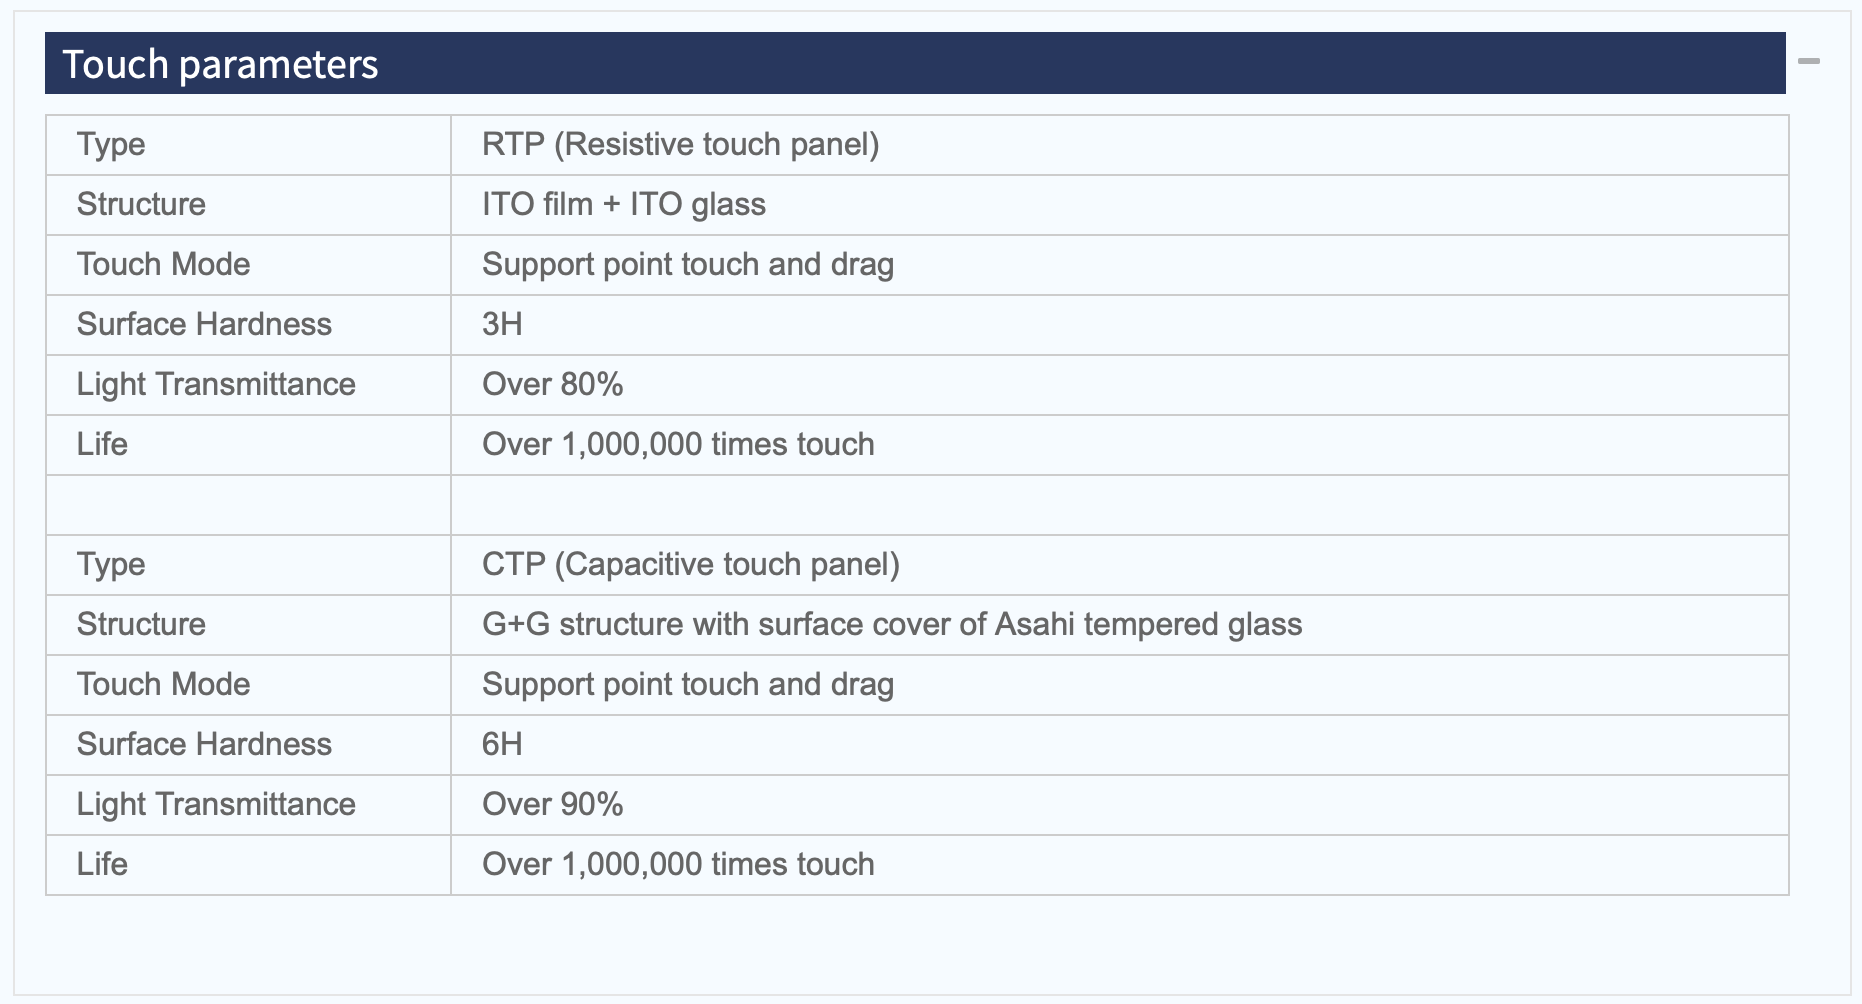Click Surface Hardness label in RTP section
Screen dimensions: 1862x1004
[204, 324]
